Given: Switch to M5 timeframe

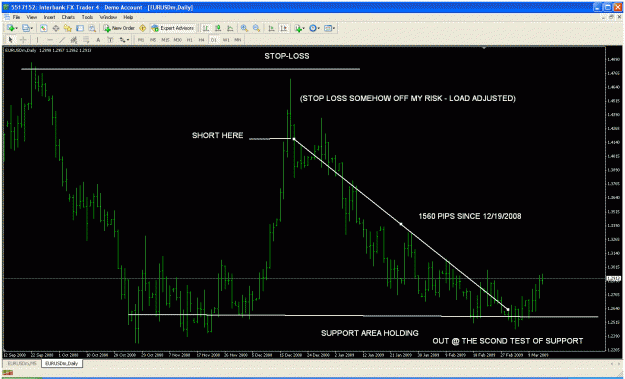Looking at the screenshot, I should click(x=153, y=39).
